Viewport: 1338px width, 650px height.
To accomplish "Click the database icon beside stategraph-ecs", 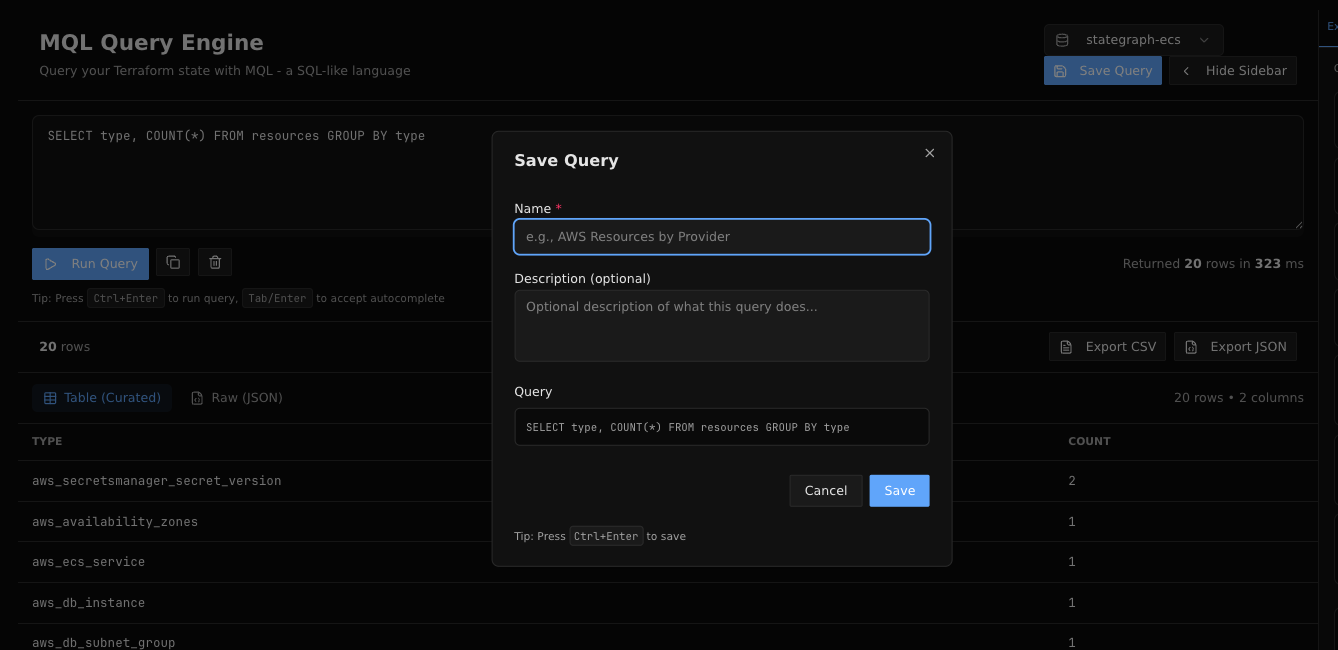I will point(1063,40).
